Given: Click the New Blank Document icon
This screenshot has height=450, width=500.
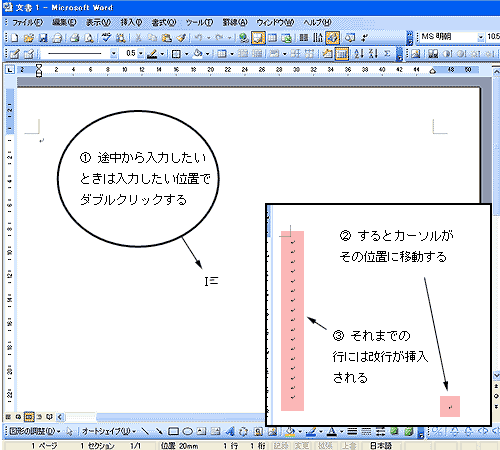Looking at the screenshot, I should 15,38.
